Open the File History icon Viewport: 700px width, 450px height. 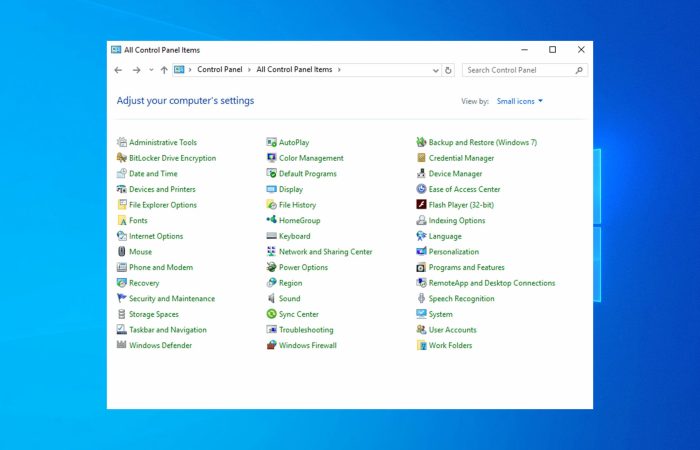coord(271,205)
